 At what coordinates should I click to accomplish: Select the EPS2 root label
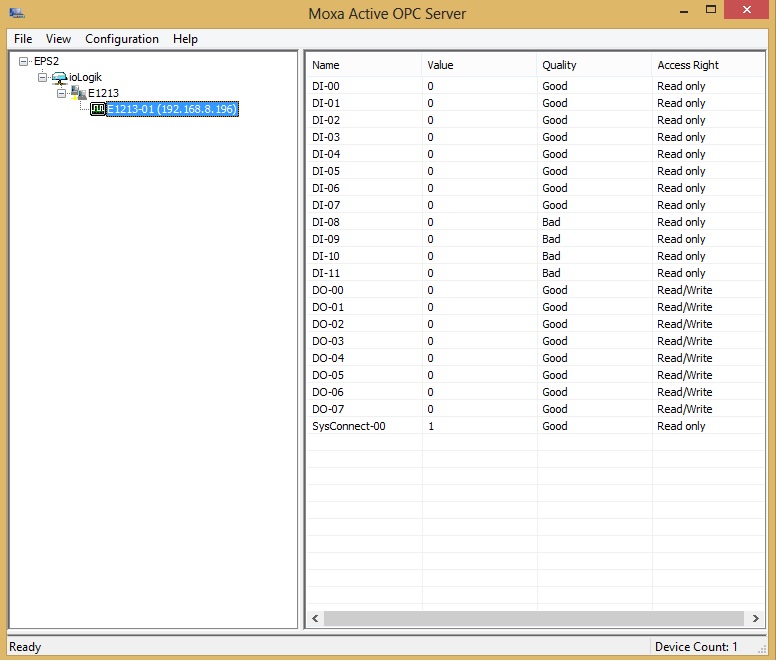pos(47,61)
